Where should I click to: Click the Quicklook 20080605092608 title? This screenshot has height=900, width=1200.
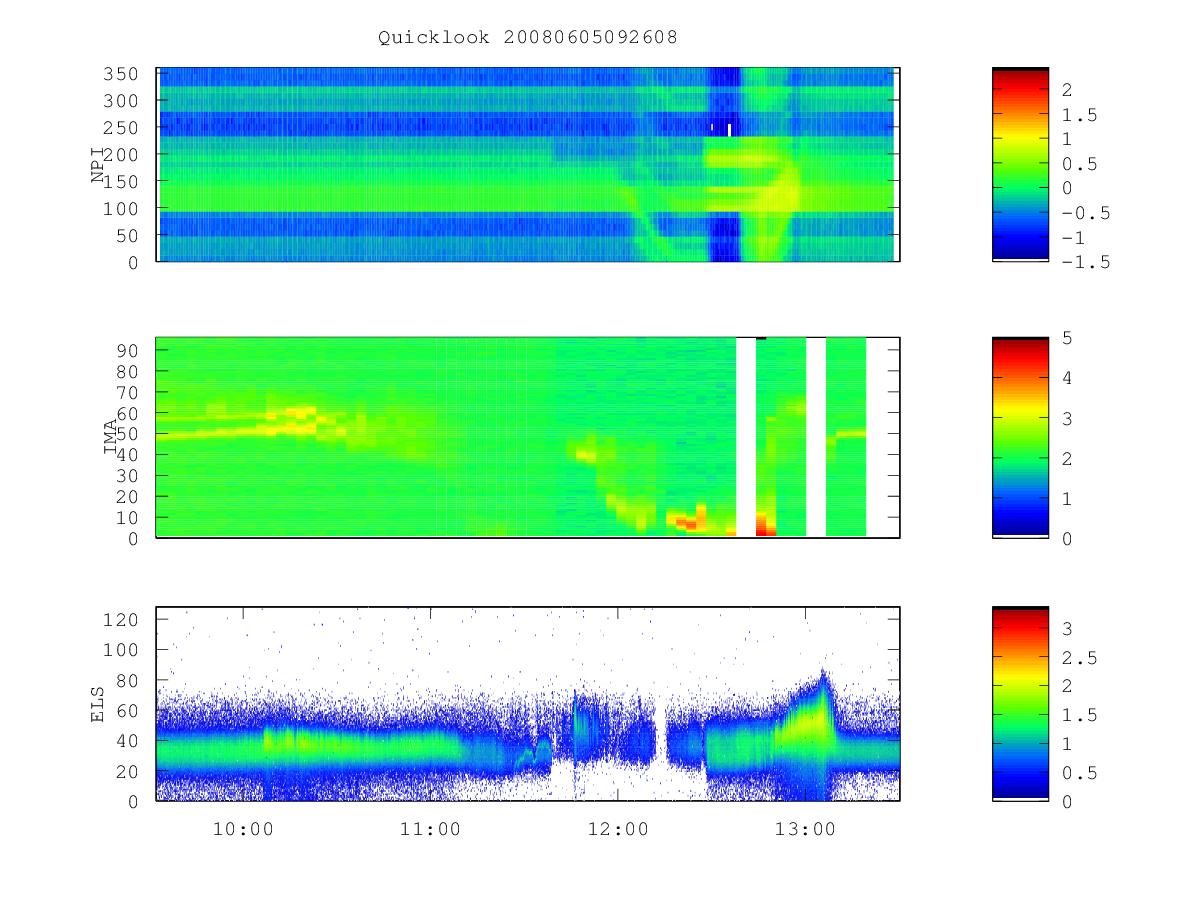point(528,38)
